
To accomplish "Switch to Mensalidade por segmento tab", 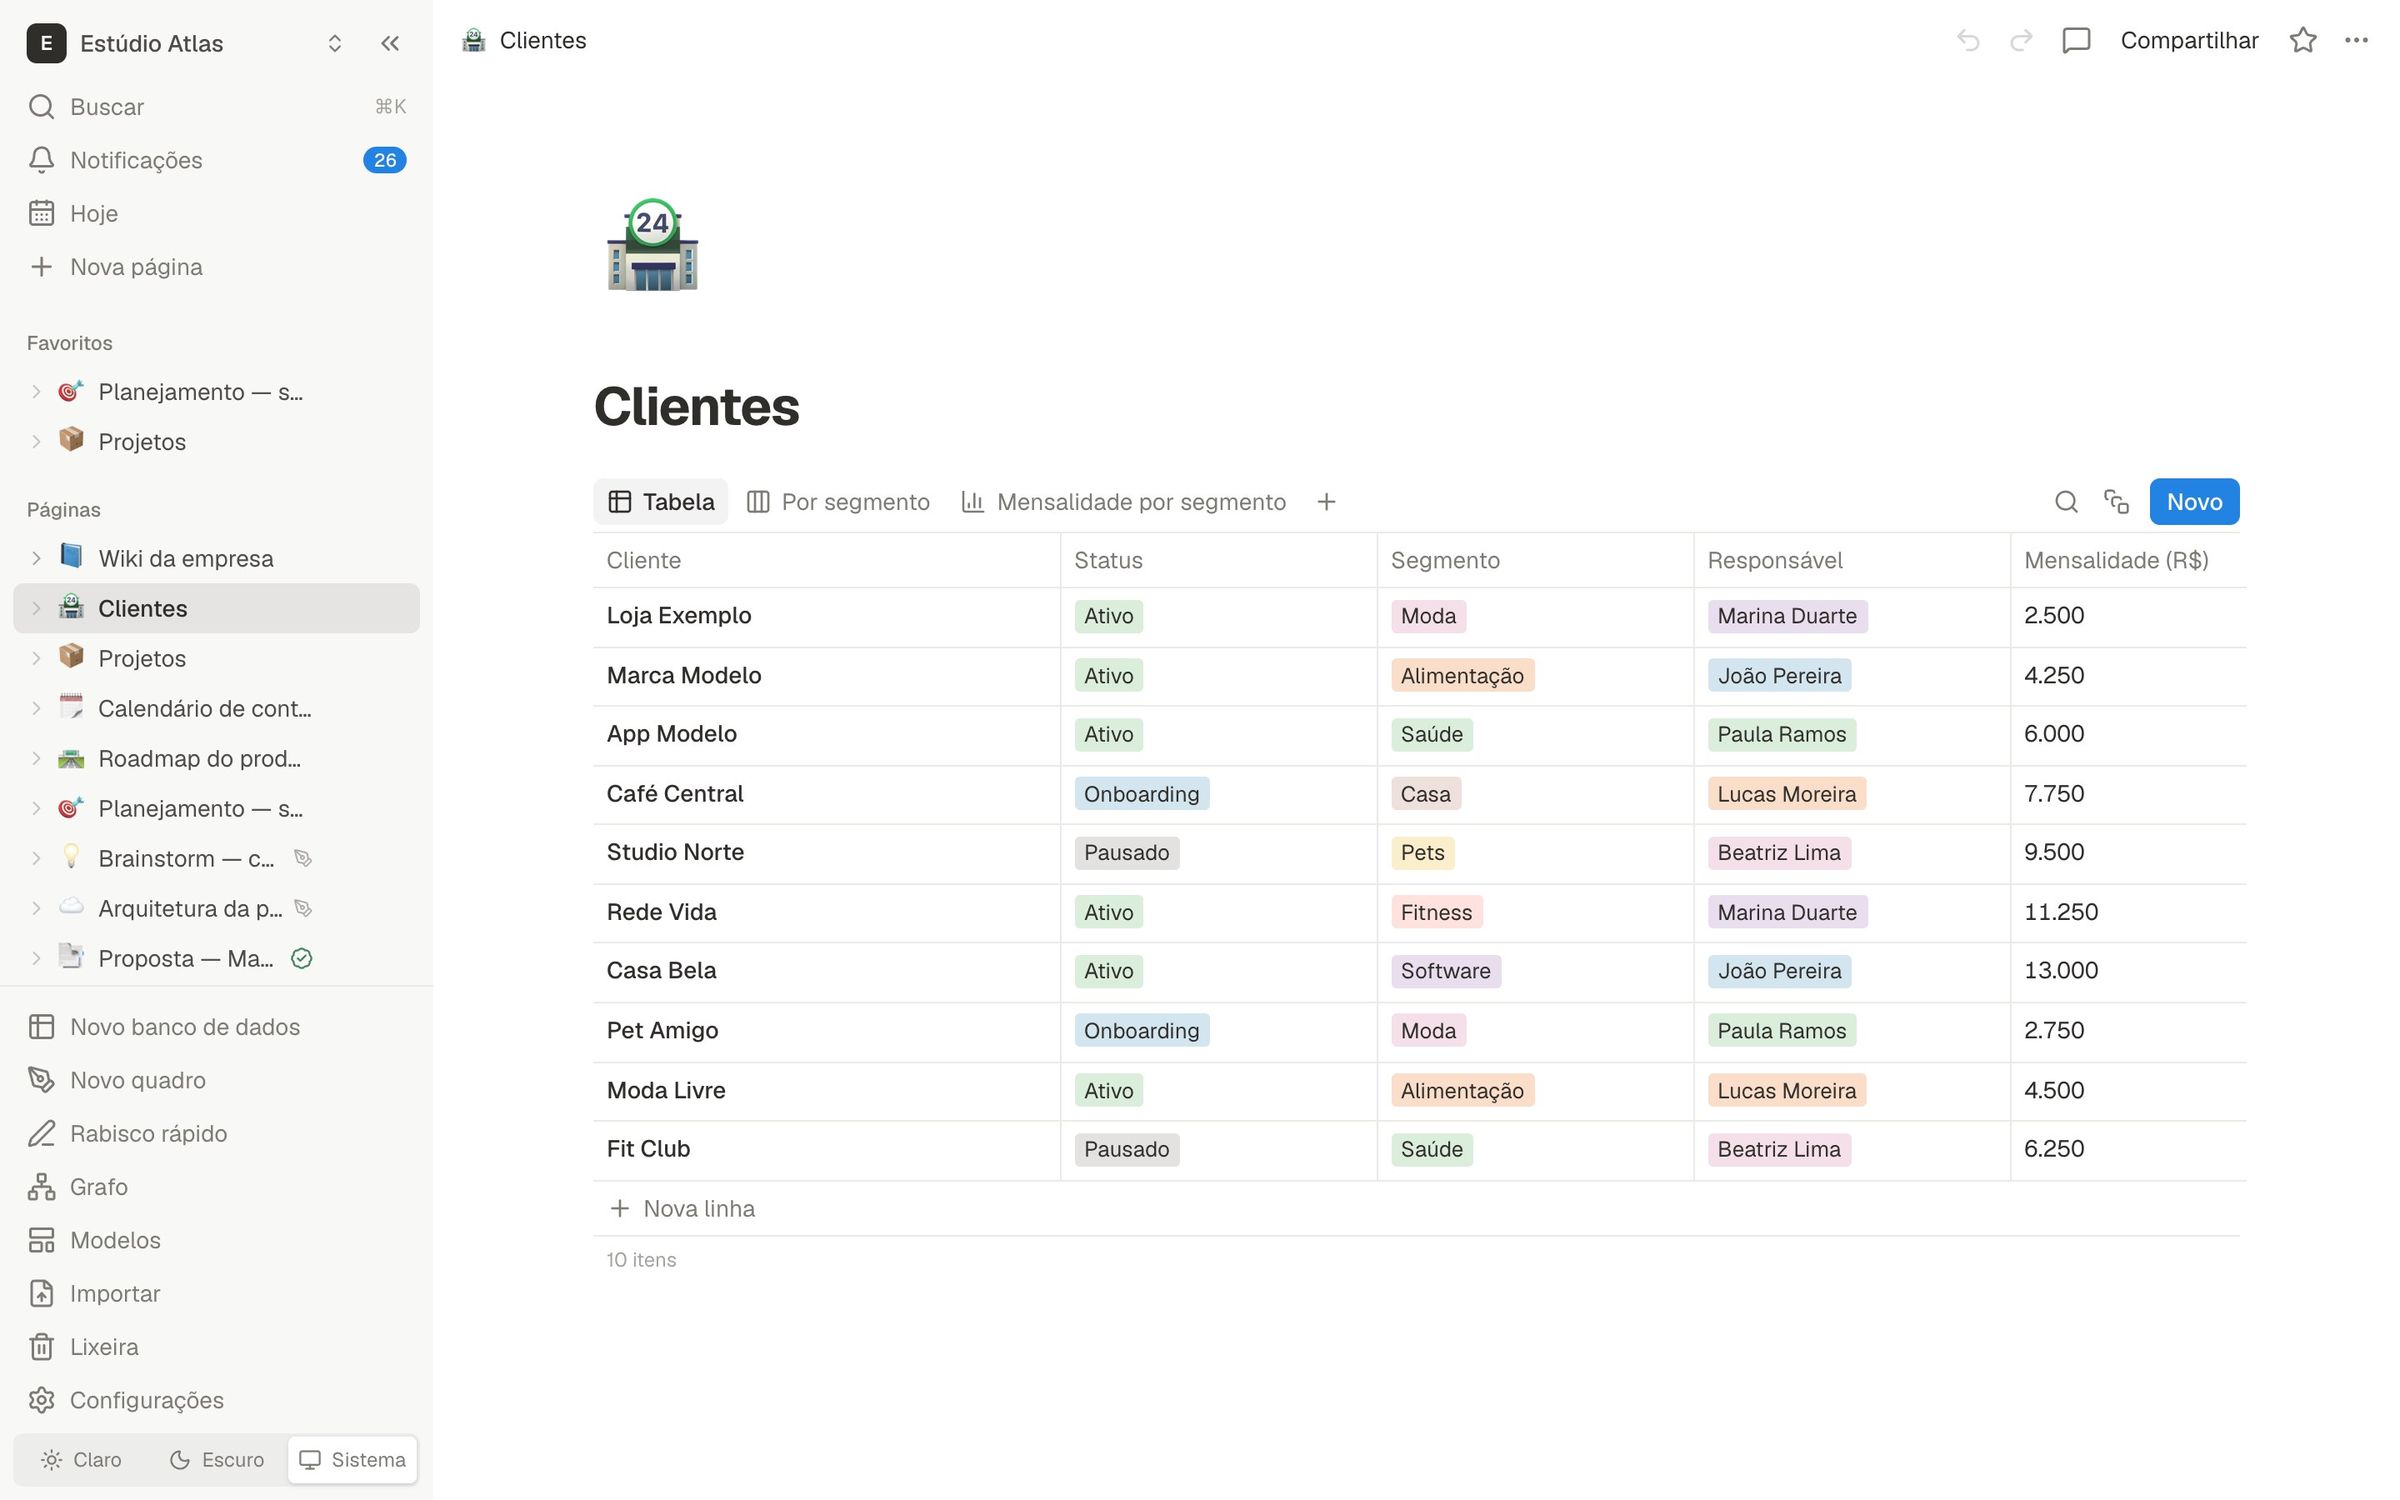I will click(x=1123, y=501).
